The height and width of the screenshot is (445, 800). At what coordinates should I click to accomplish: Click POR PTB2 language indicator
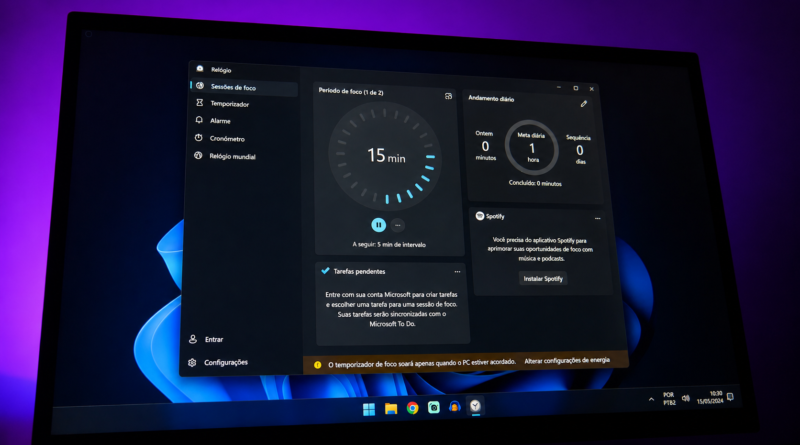pyautogui.click(x=669, y=399)
